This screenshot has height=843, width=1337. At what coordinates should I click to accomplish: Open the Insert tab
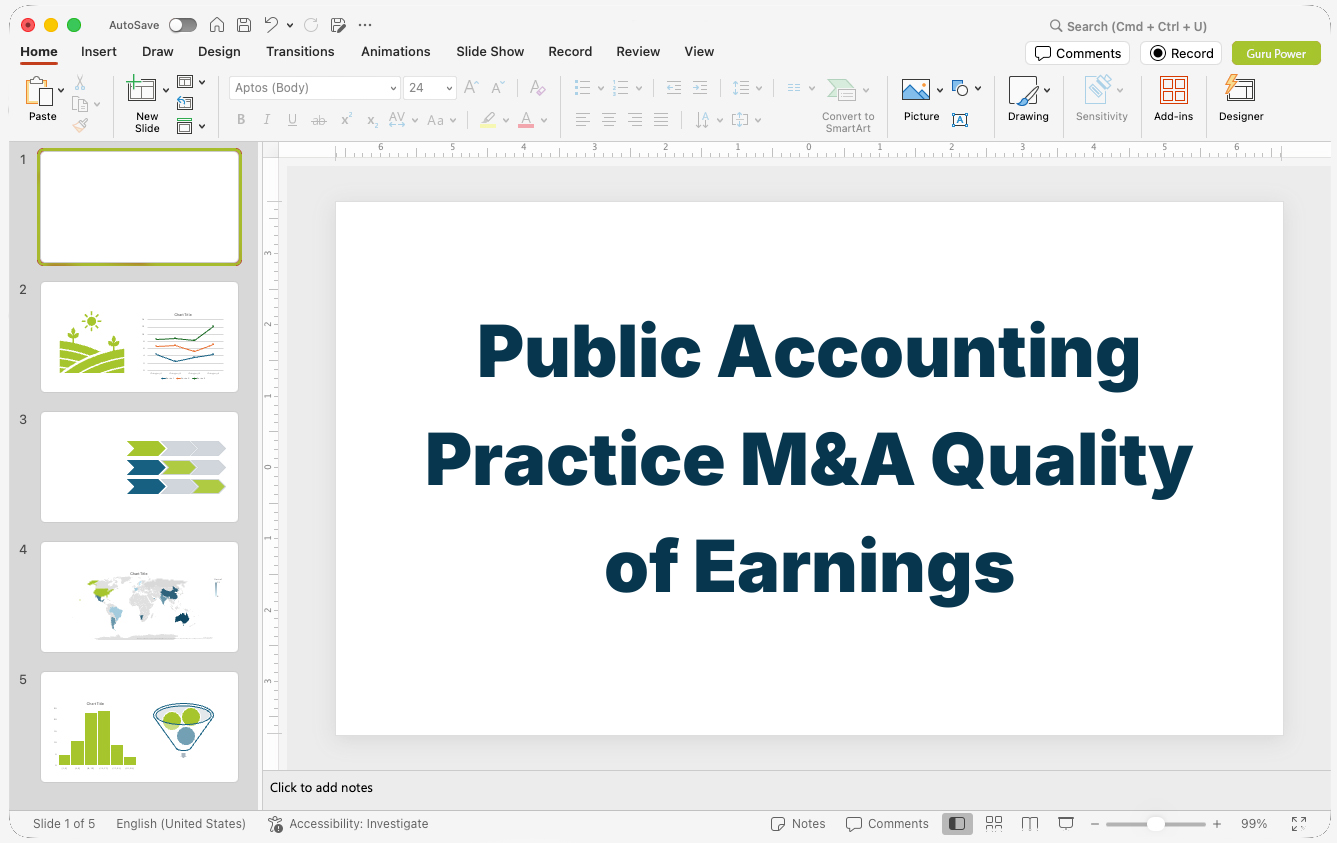pyautogui.click(x=99, y=51)
